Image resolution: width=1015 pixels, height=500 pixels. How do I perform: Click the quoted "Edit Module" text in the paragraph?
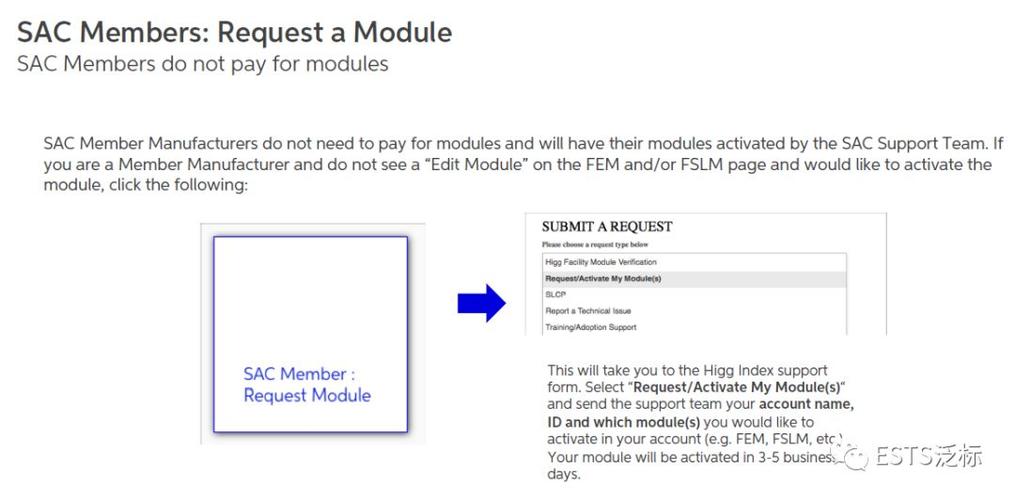coord(494,165)
